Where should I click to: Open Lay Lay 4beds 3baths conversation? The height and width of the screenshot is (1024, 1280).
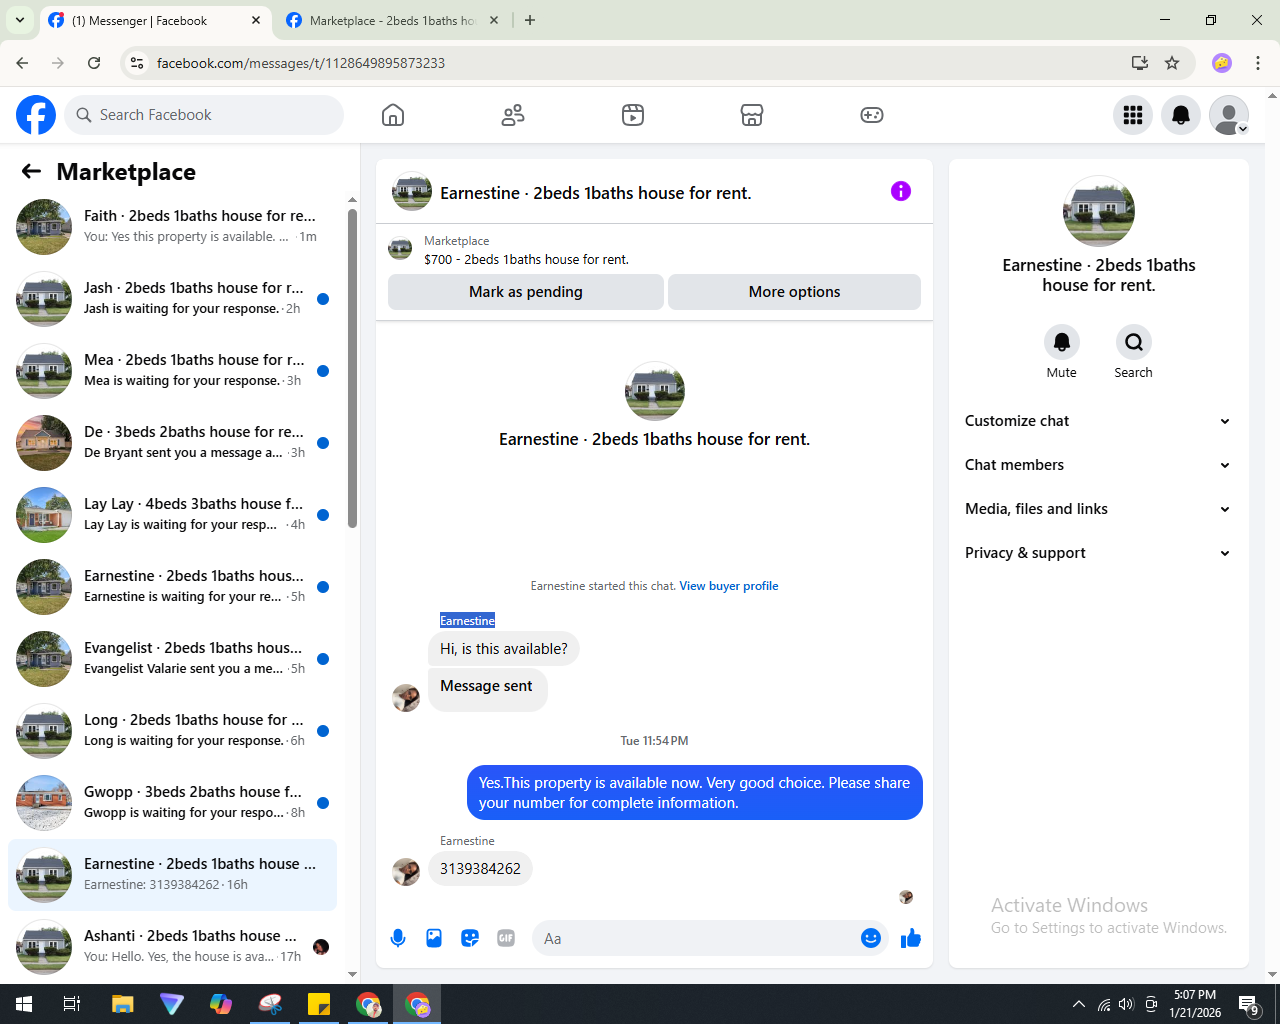(172, 515)
